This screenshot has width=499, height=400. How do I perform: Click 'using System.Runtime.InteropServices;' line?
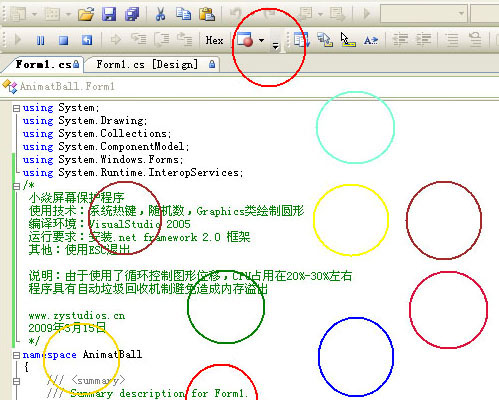coord(133,173)
